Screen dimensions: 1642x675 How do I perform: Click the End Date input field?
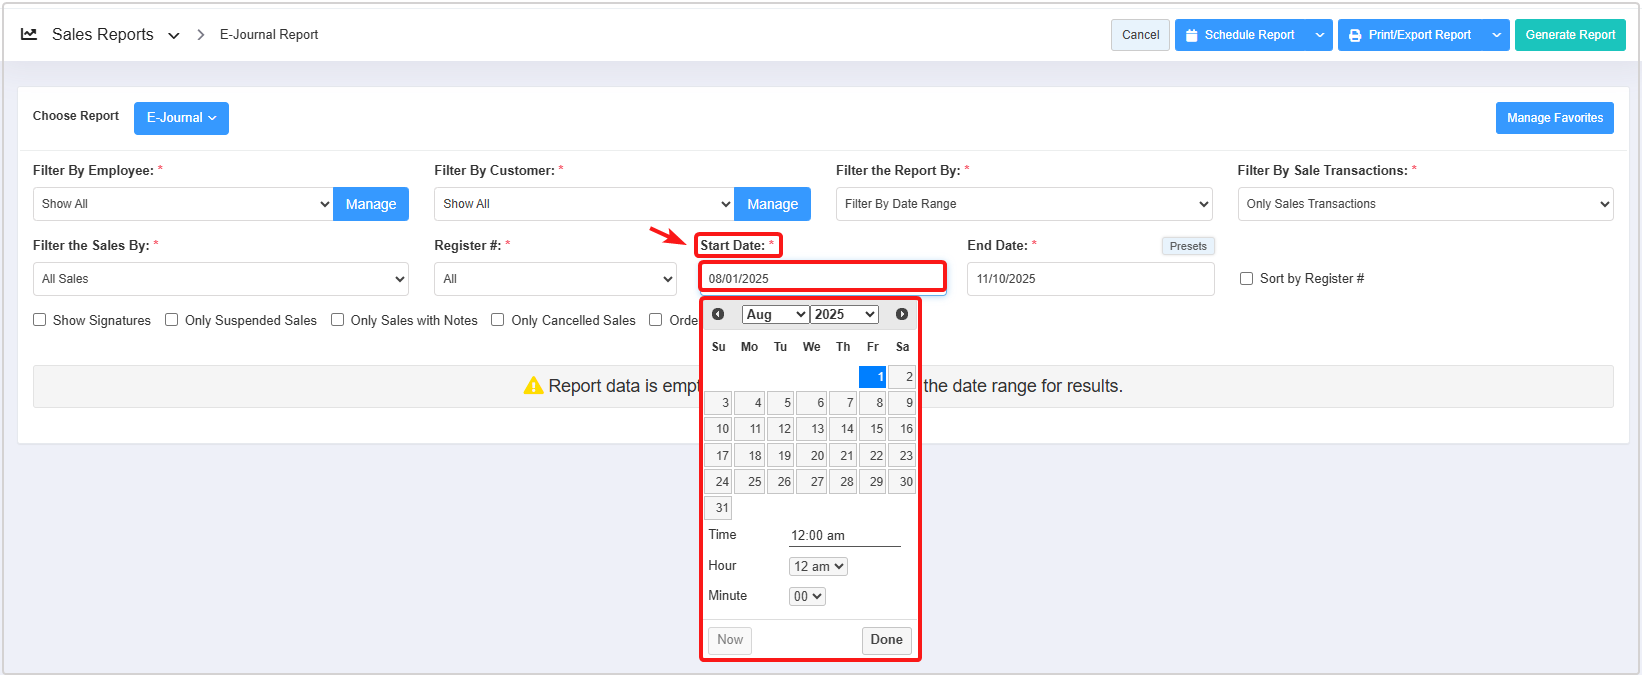pos(1090,279)
